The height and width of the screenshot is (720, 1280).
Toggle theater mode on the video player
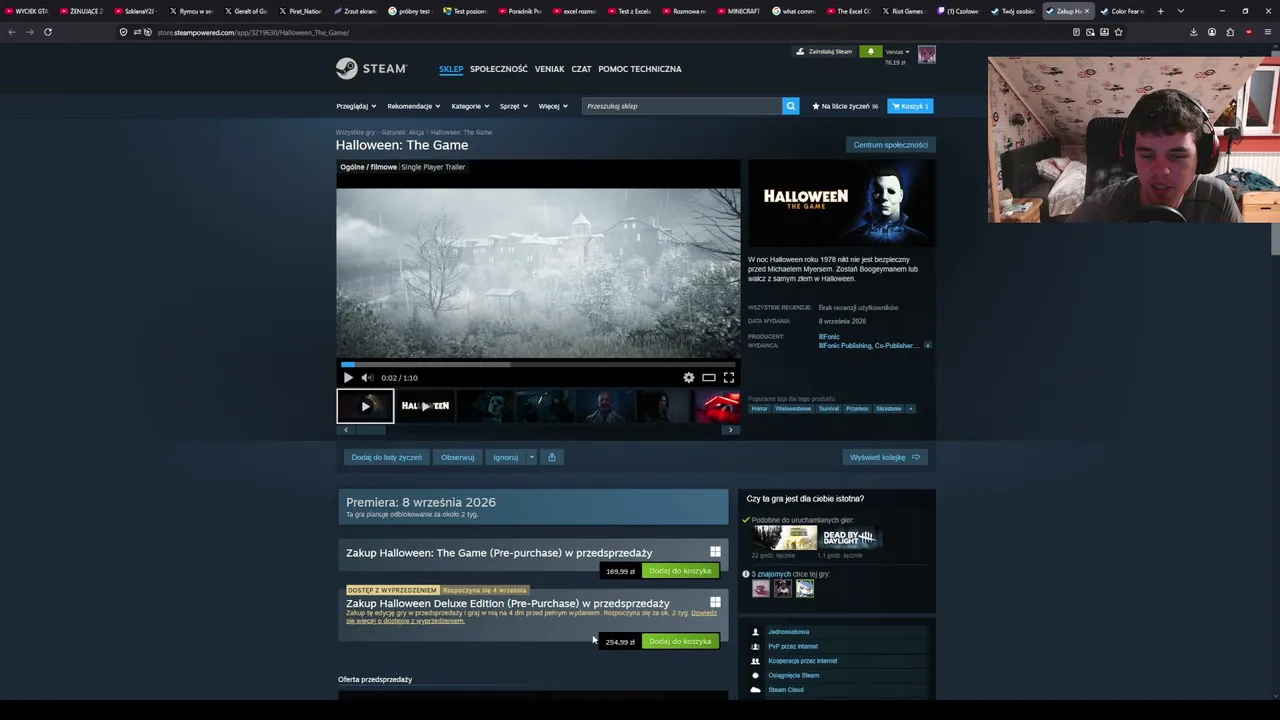click(x=708, y=378)
